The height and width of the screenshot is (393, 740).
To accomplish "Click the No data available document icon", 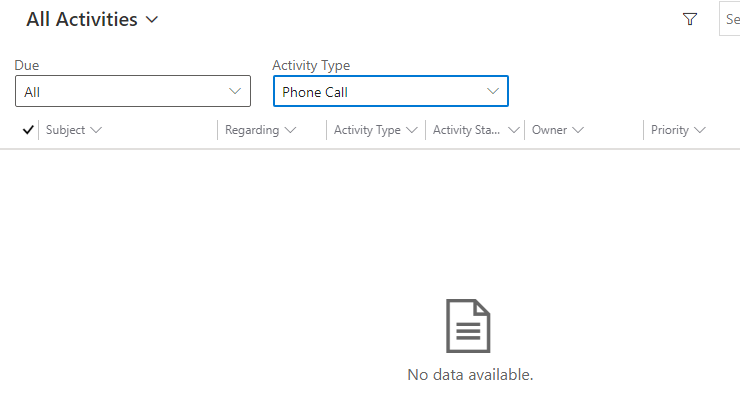I will click(x=468, y=326).
